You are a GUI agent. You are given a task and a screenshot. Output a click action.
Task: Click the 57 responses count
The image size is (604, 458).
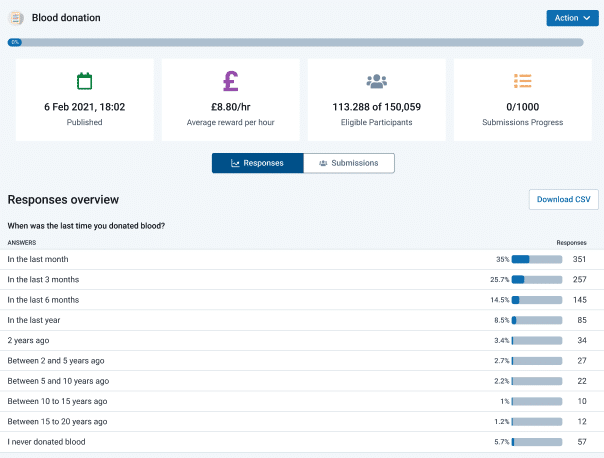[x=582, y=442]
